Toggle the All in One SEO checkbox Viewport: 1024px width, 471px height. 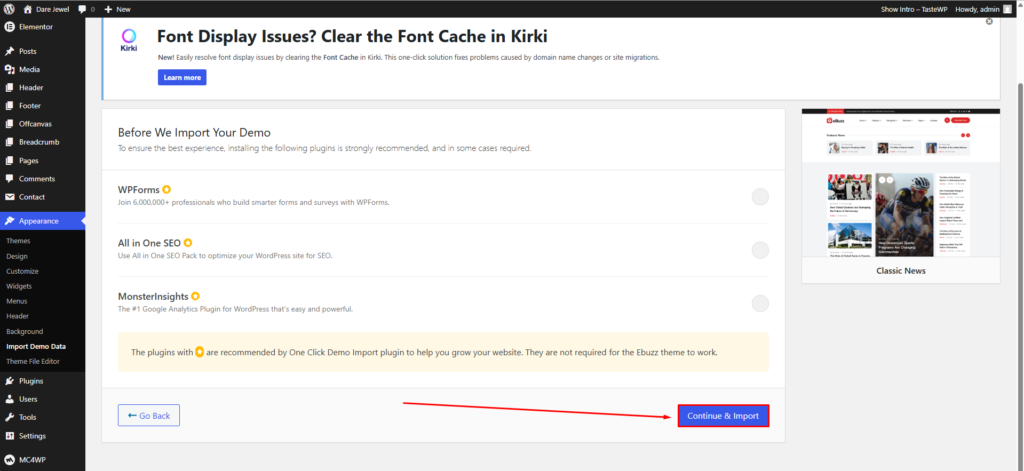760,250
